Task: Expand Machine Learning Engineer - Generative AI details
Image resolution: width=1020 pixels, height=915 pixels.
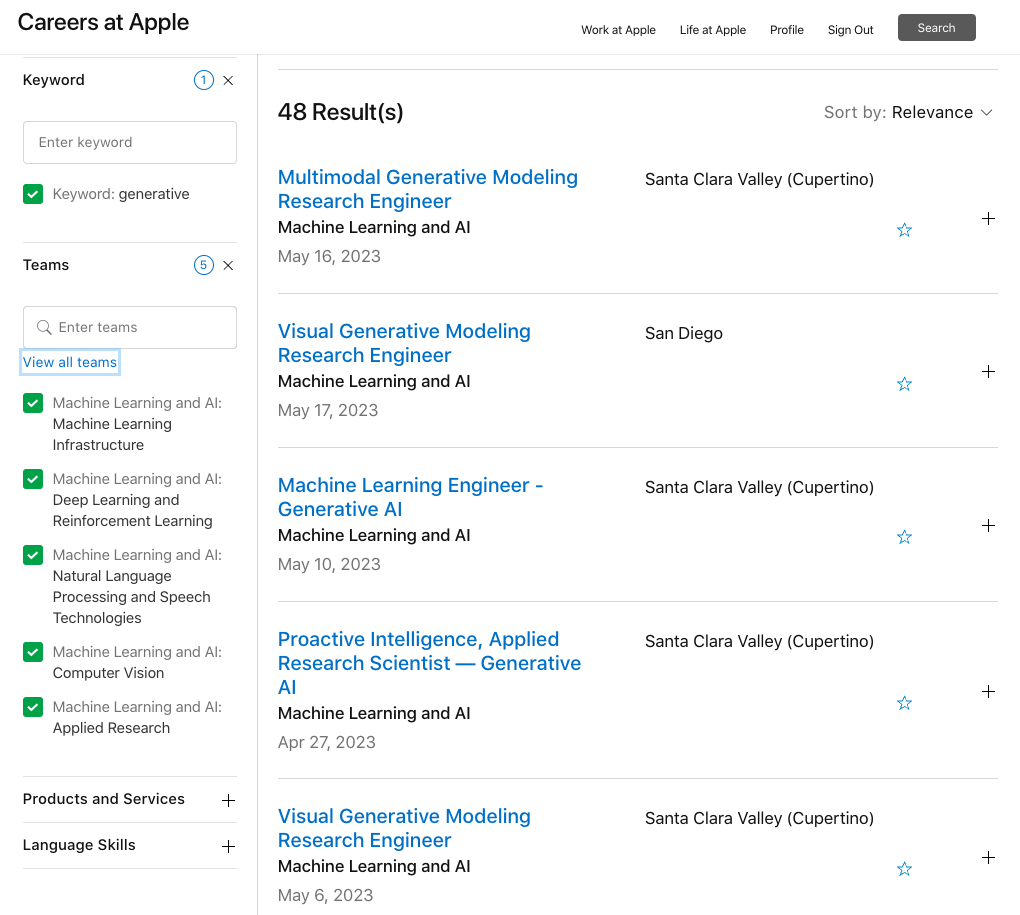Action: tap(988, 525)
